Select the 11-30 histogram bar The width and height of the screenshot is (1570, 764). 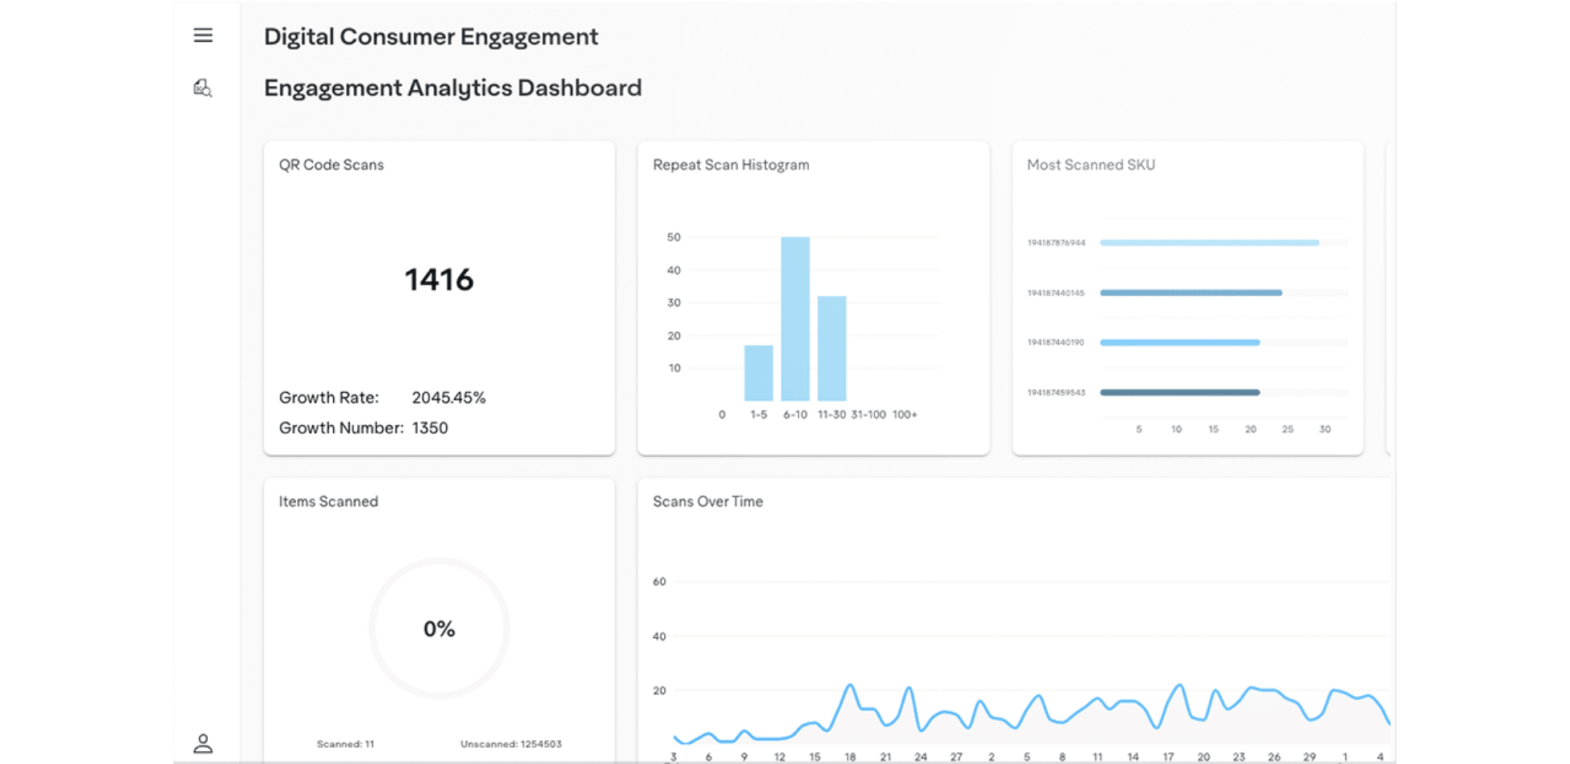[x=832, y=348]
